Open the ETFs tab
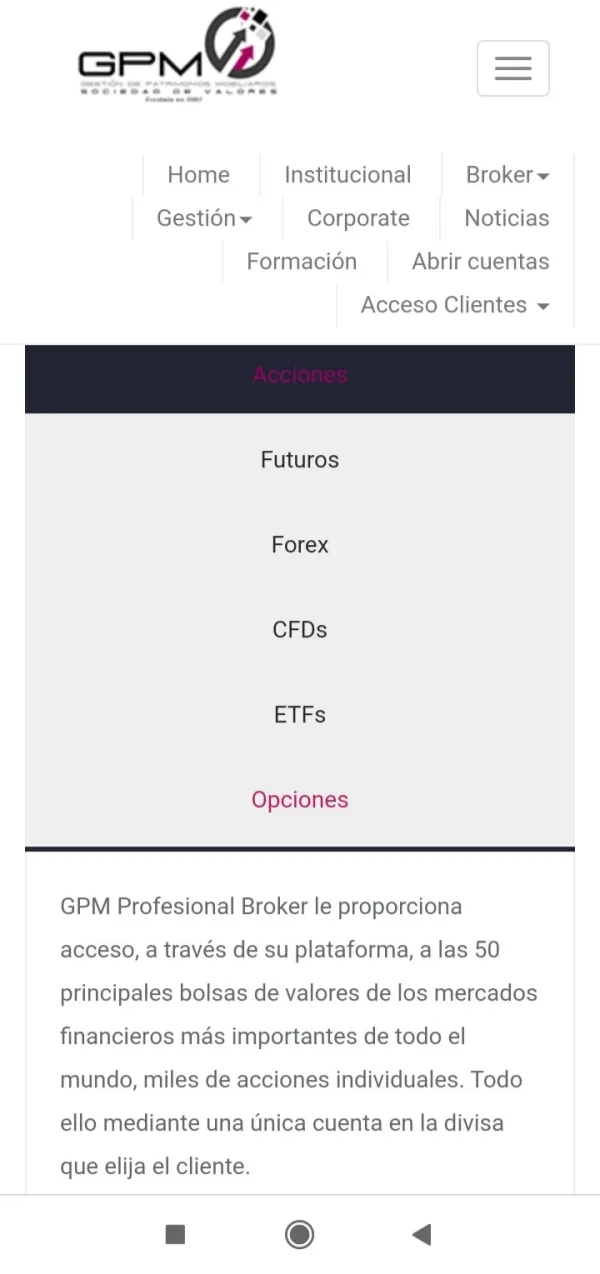600x1274 pixels. pos(300,715)
